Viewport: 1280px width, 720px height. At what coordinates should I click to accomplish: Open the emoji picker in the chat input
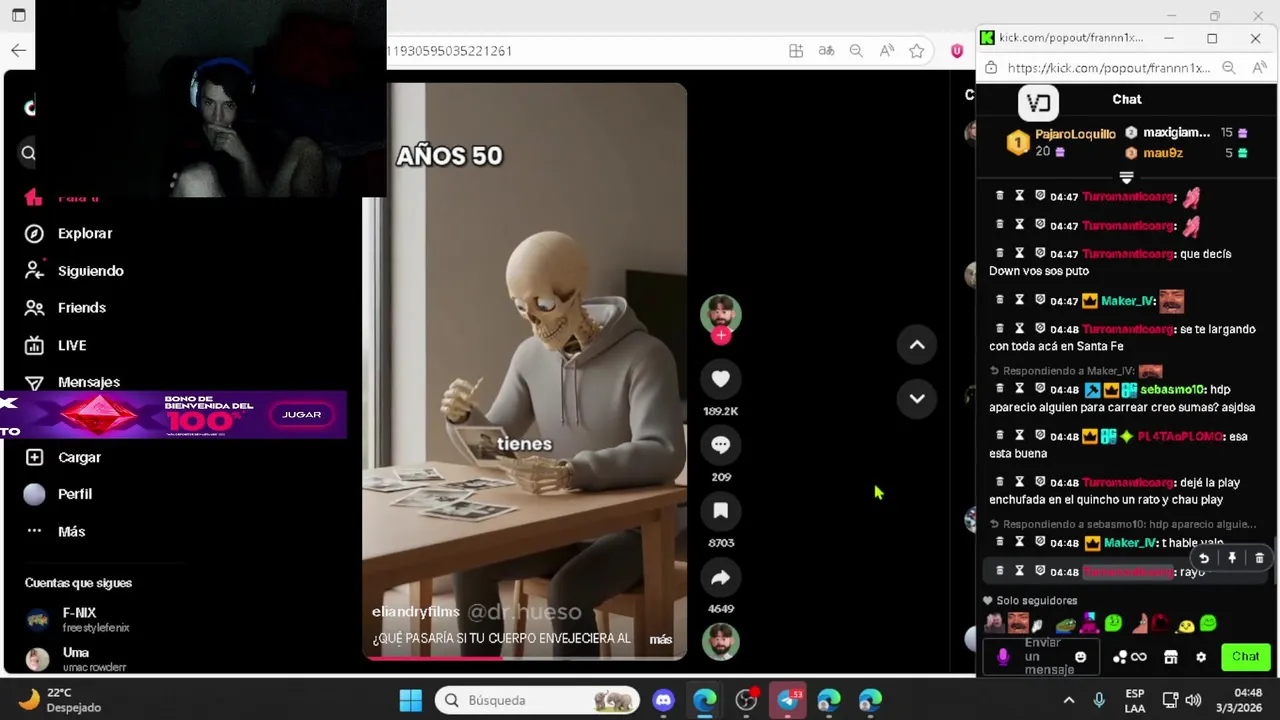1080,657
